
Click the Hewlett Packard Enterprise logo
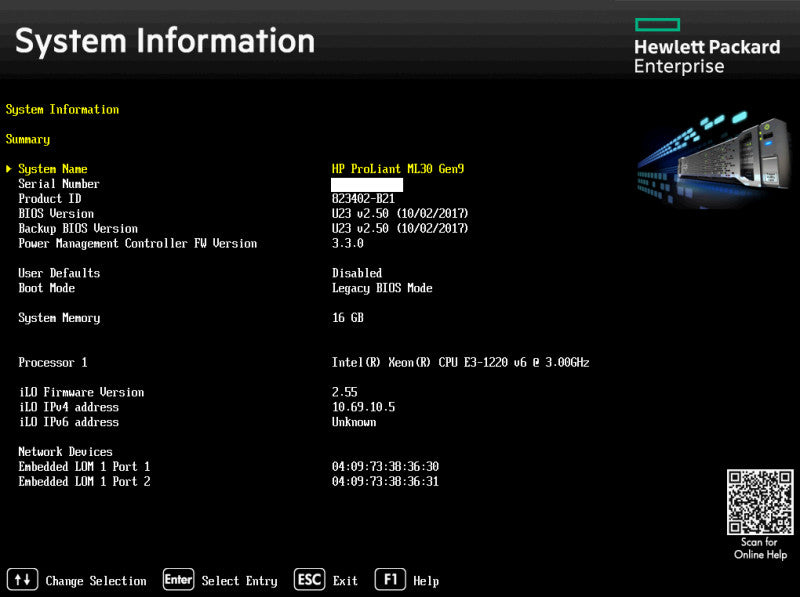tap(707, 46)
